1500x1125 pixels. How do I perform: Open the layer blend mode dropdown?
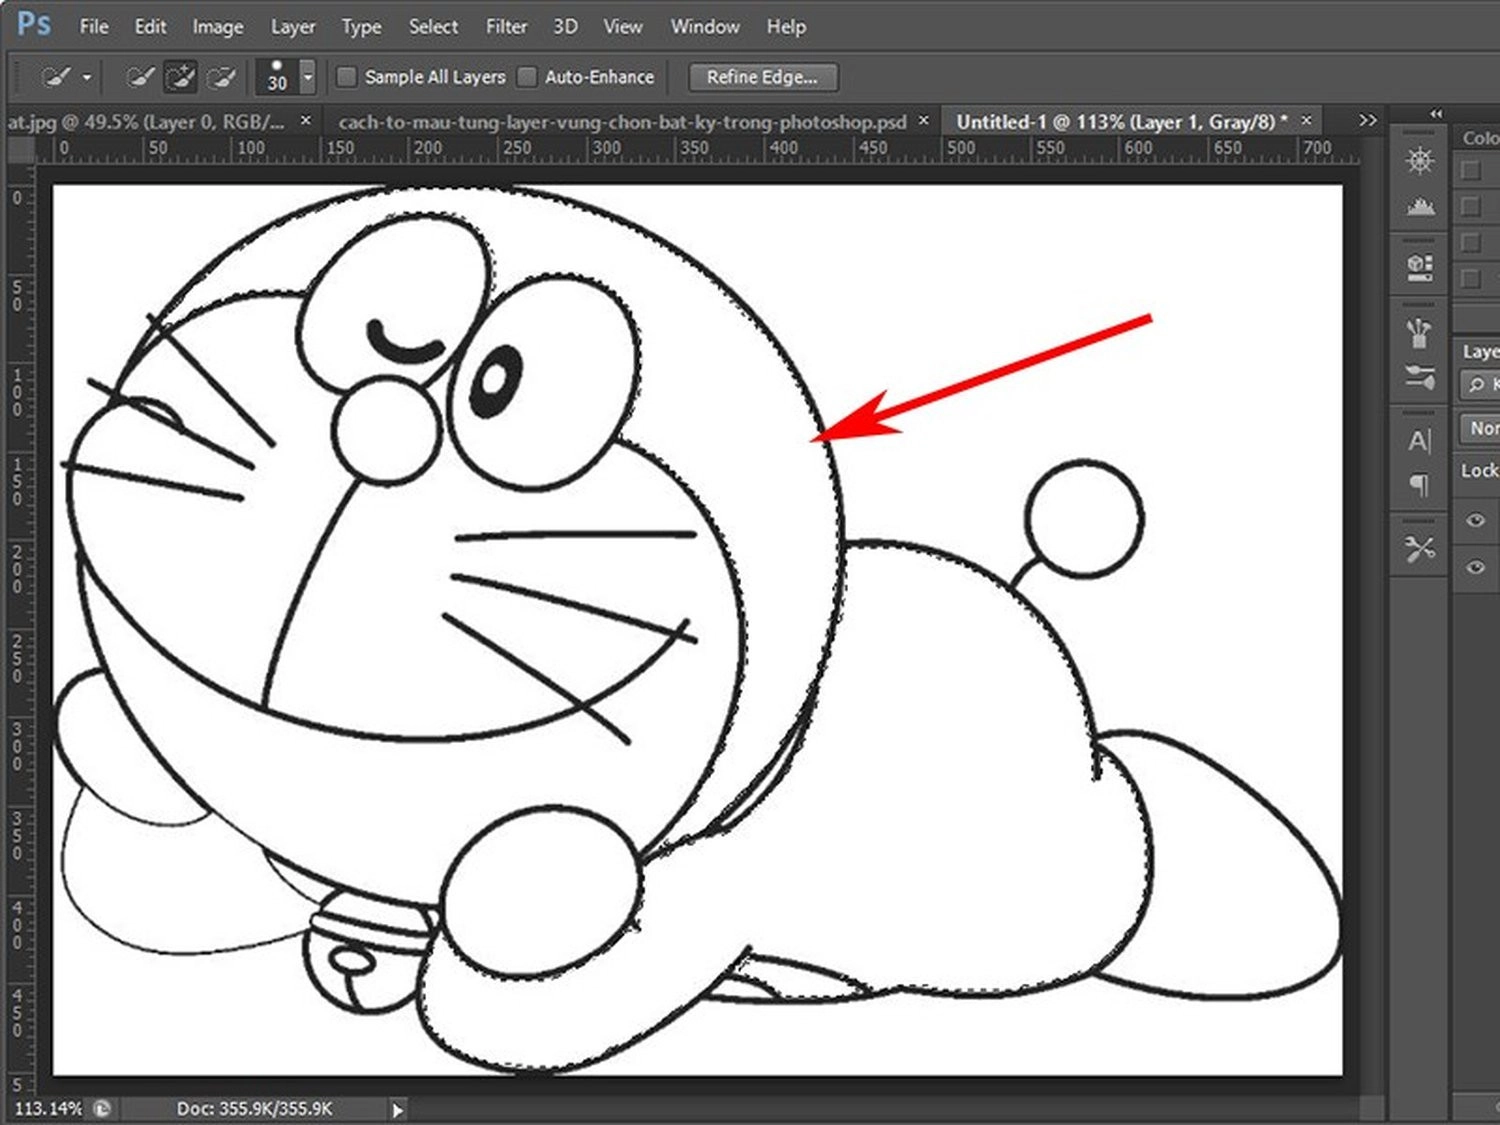tap(1480, 428)
